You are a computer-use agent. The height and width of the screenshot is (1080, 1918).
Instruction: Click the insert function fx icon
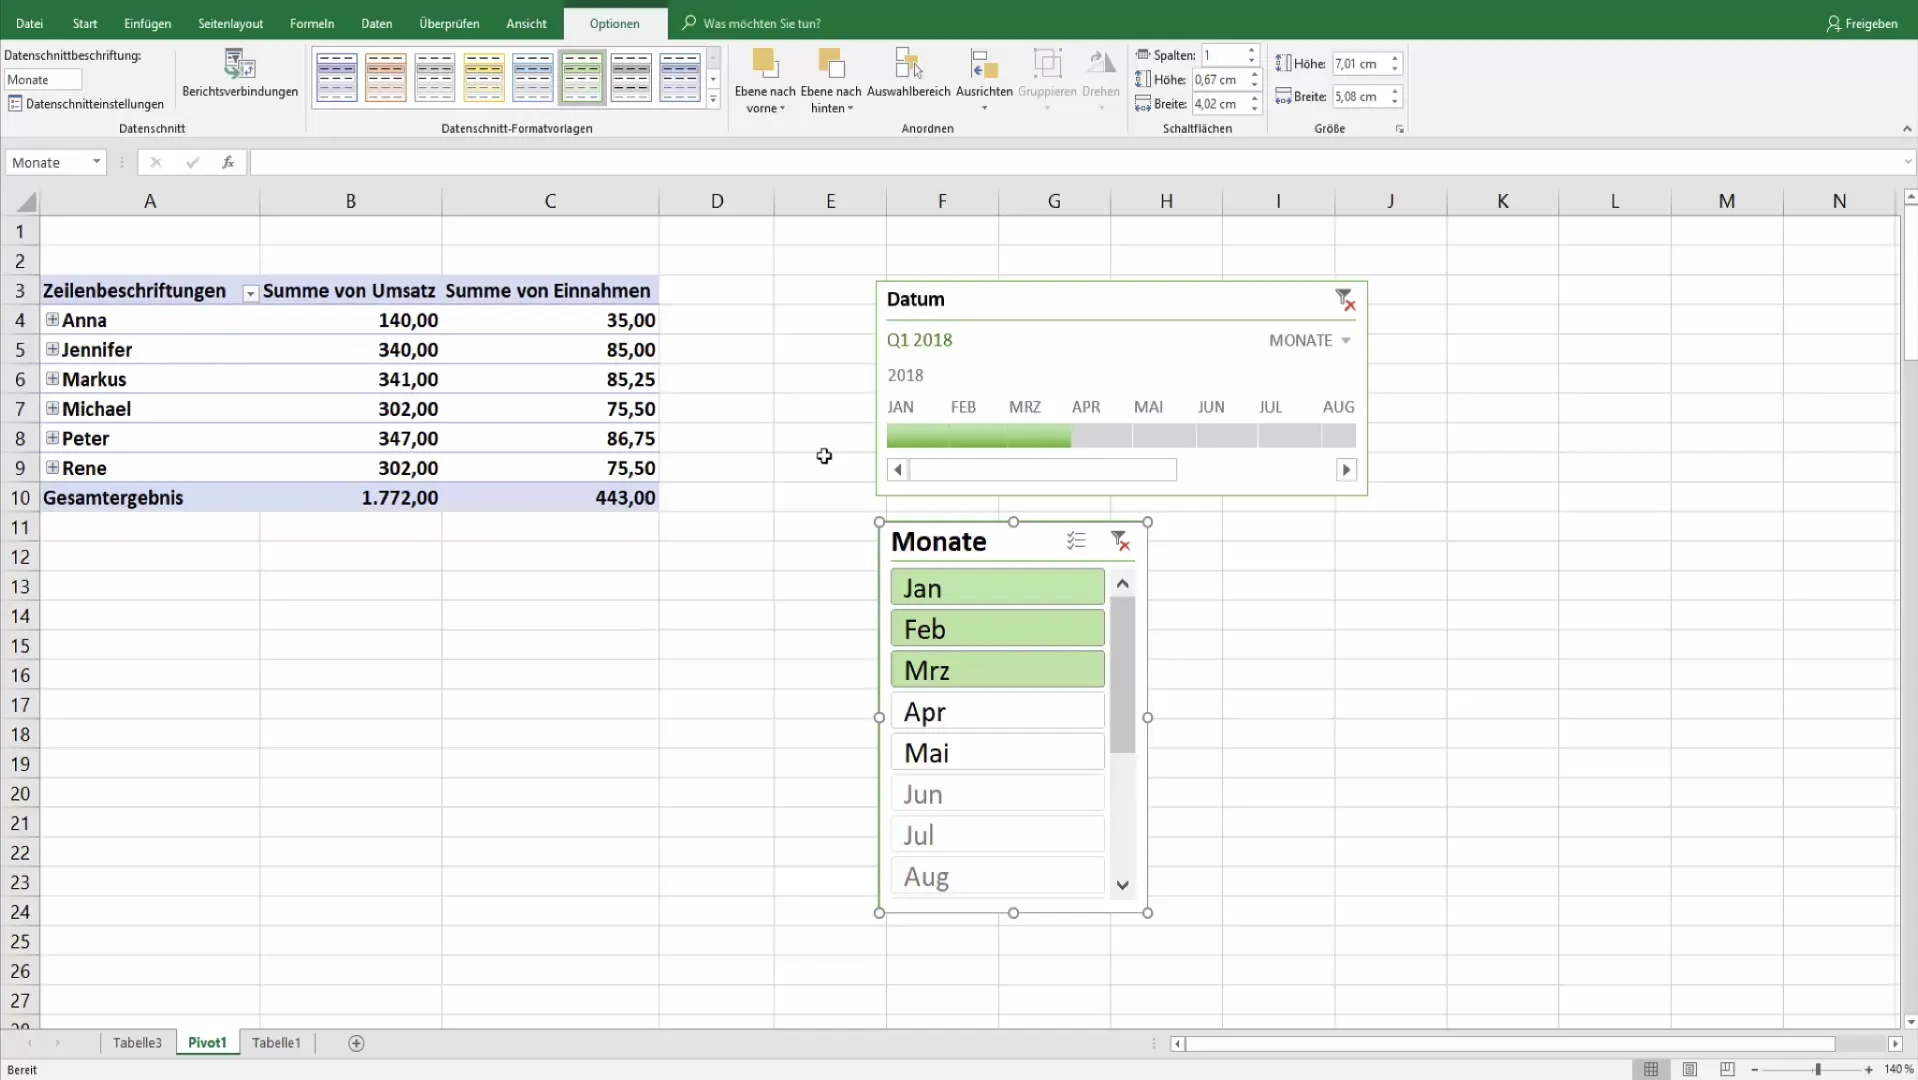pyautogui.click(x=228, y=162)
